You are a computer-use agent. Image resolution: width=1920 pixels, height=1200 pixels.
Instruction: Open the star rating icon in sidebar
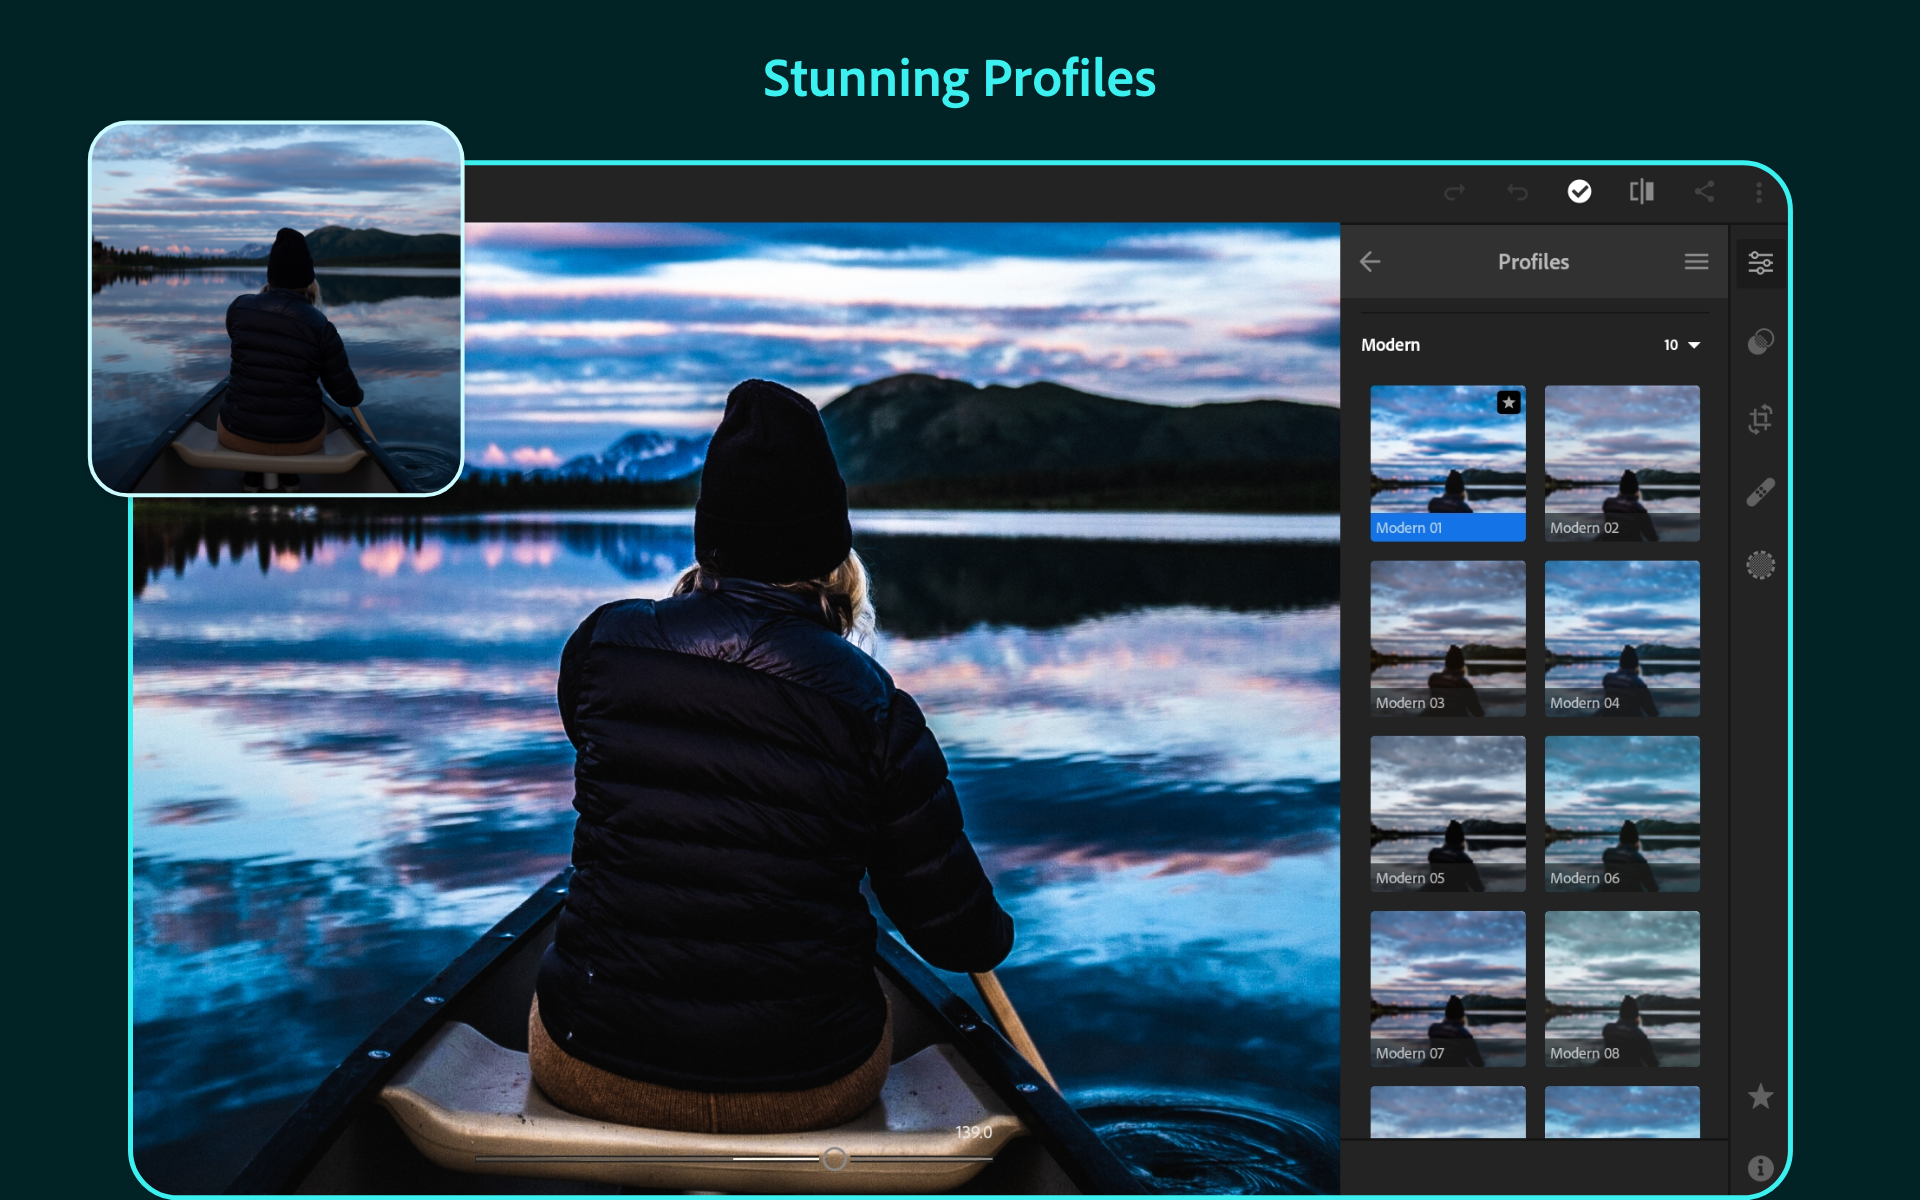click(1760, 1096)
